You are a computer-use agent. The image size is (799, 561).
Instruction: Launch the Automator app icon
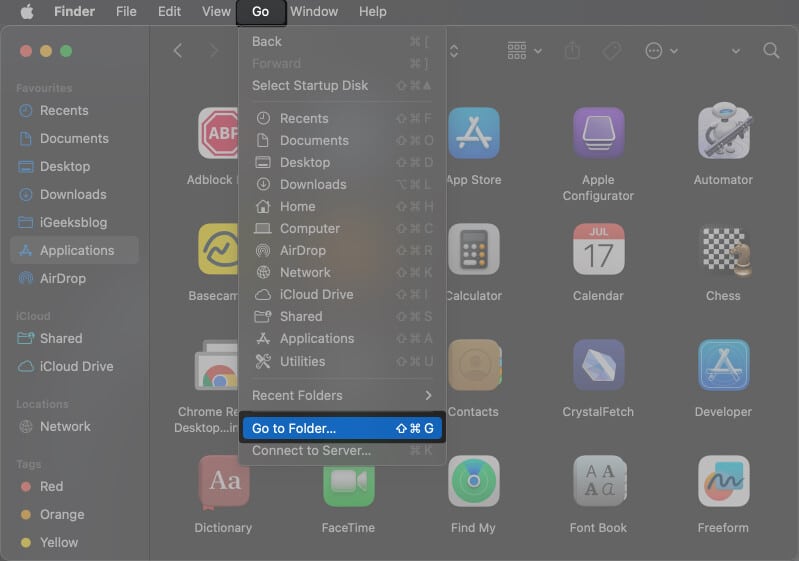(724, 132)
